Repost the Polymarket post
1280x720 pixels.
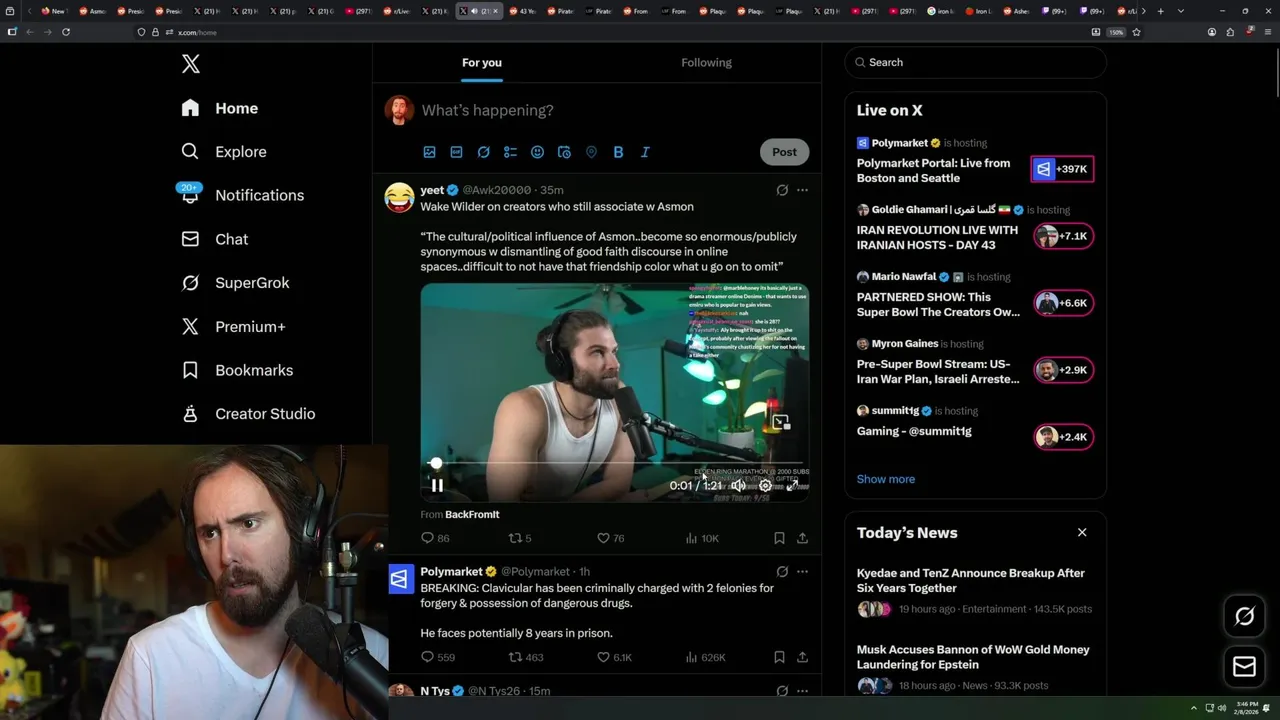point(526,657)
